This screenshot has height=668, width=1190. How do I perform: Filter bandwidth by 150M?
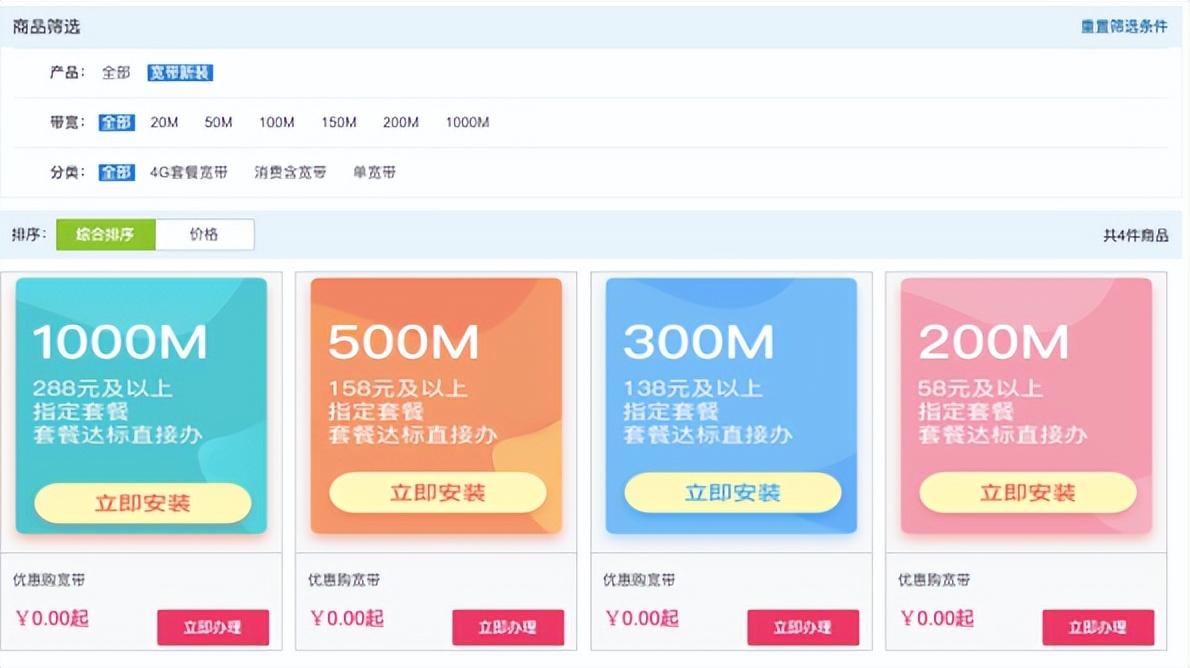[x=338, y=122]
